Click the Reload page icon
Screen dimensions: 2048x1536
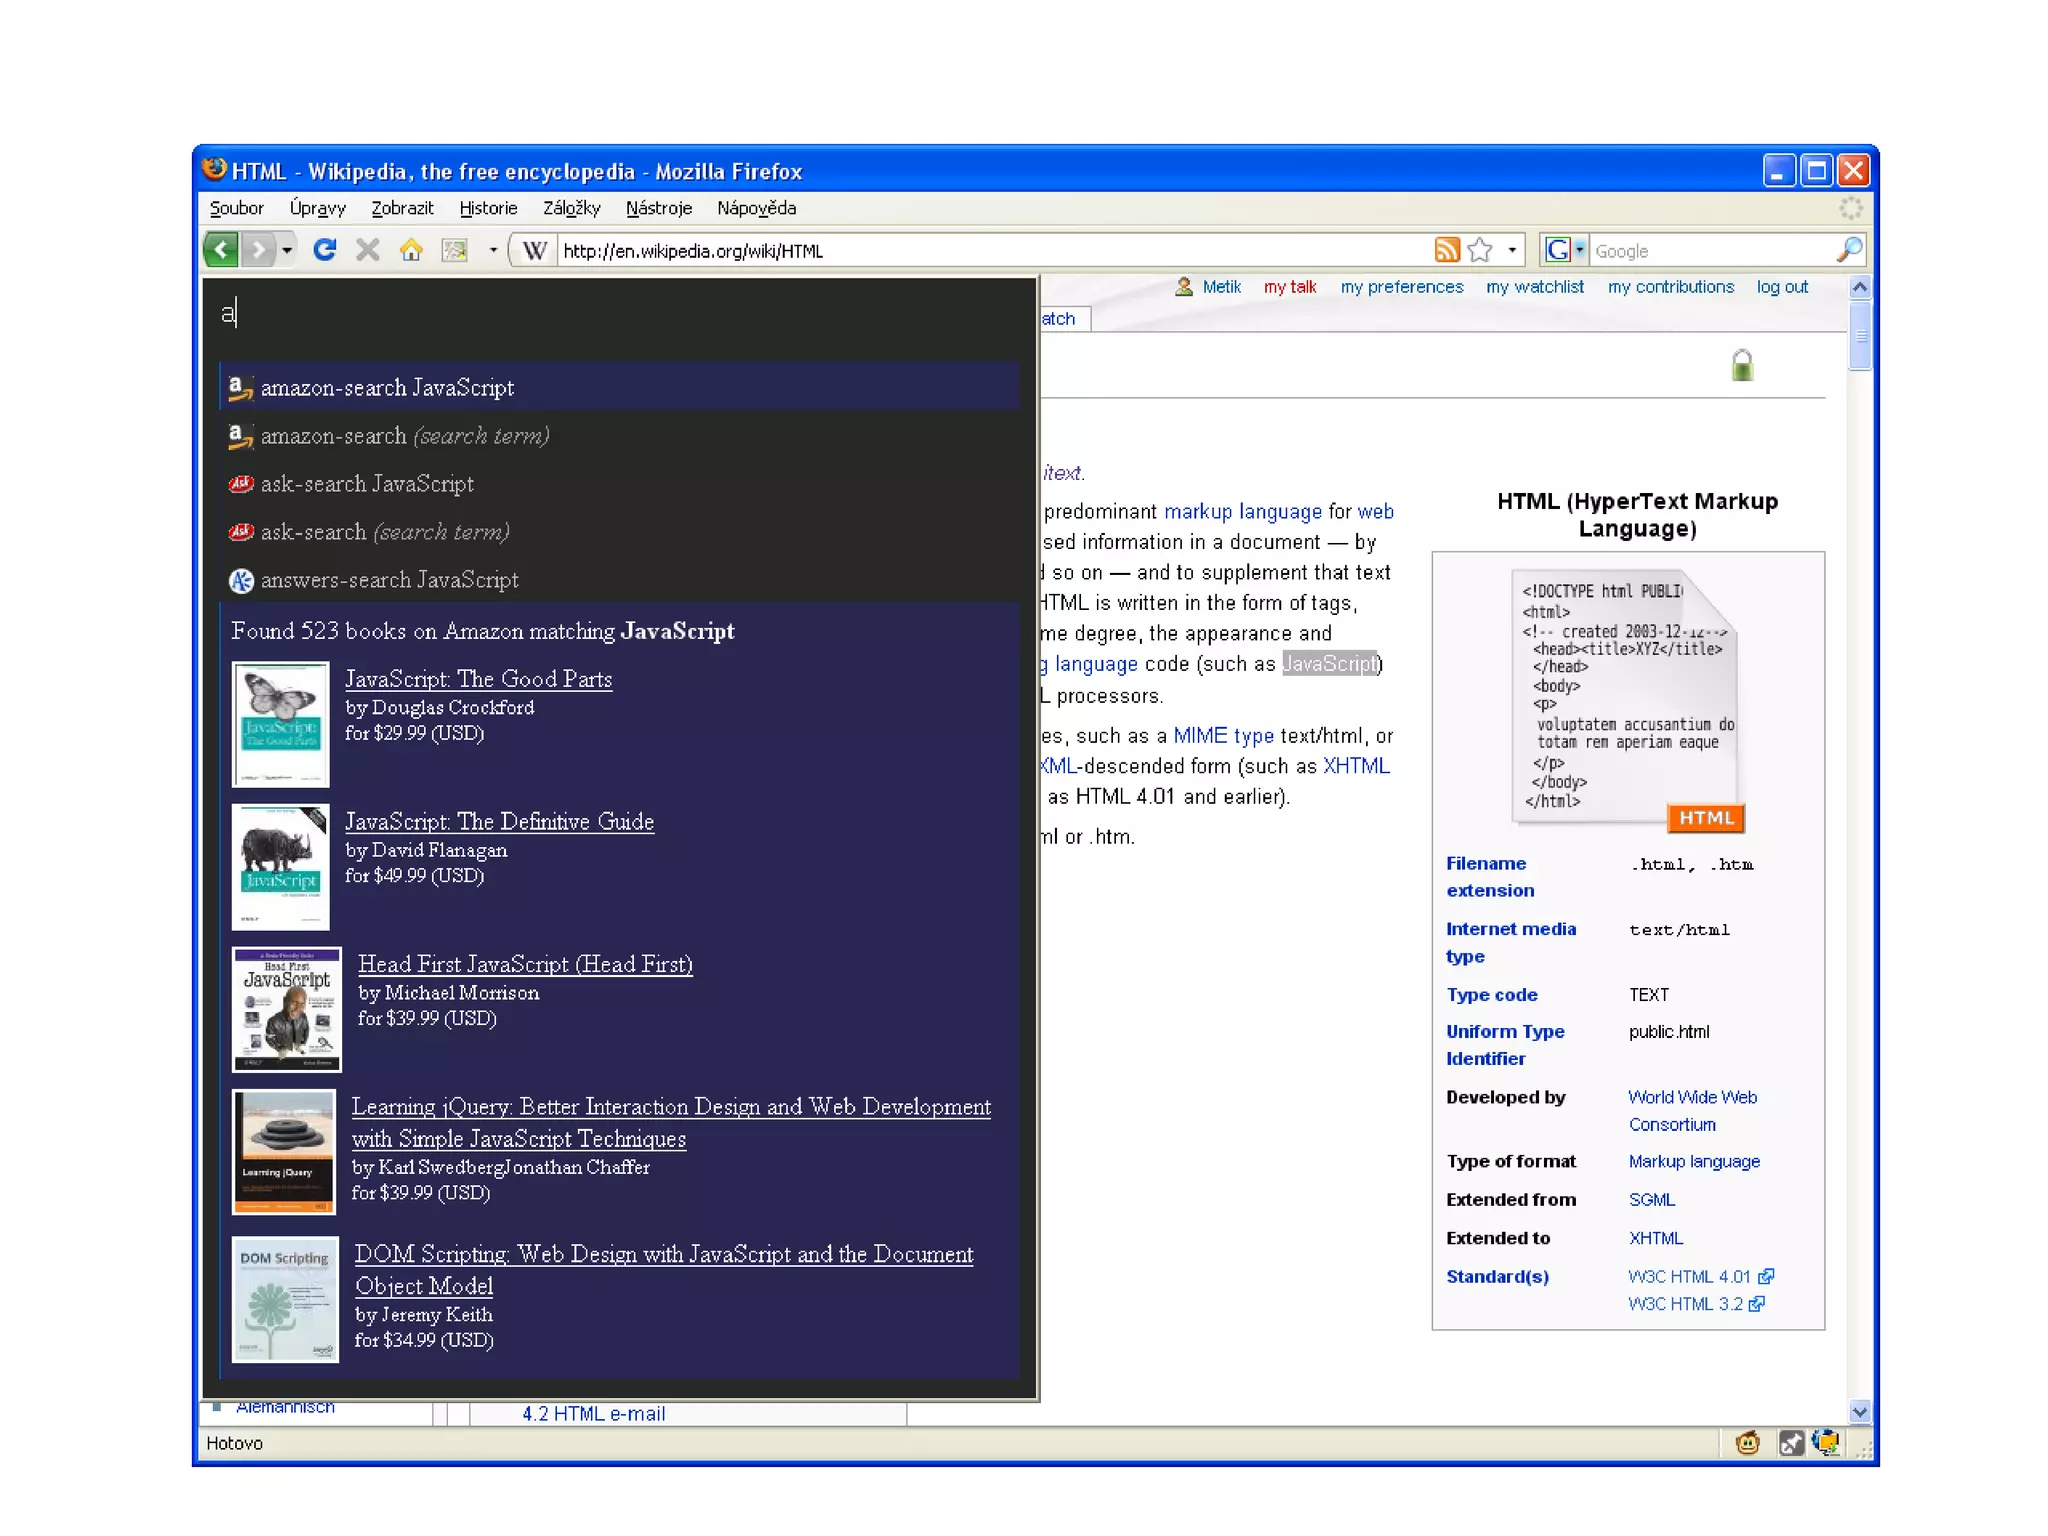tap(324, 250)
